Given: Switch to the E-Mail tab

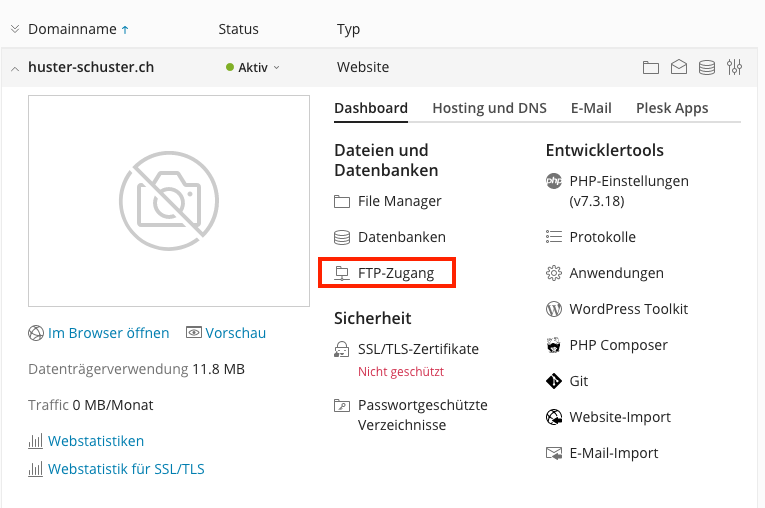Looking at the screenshot, I should (591, 108).
